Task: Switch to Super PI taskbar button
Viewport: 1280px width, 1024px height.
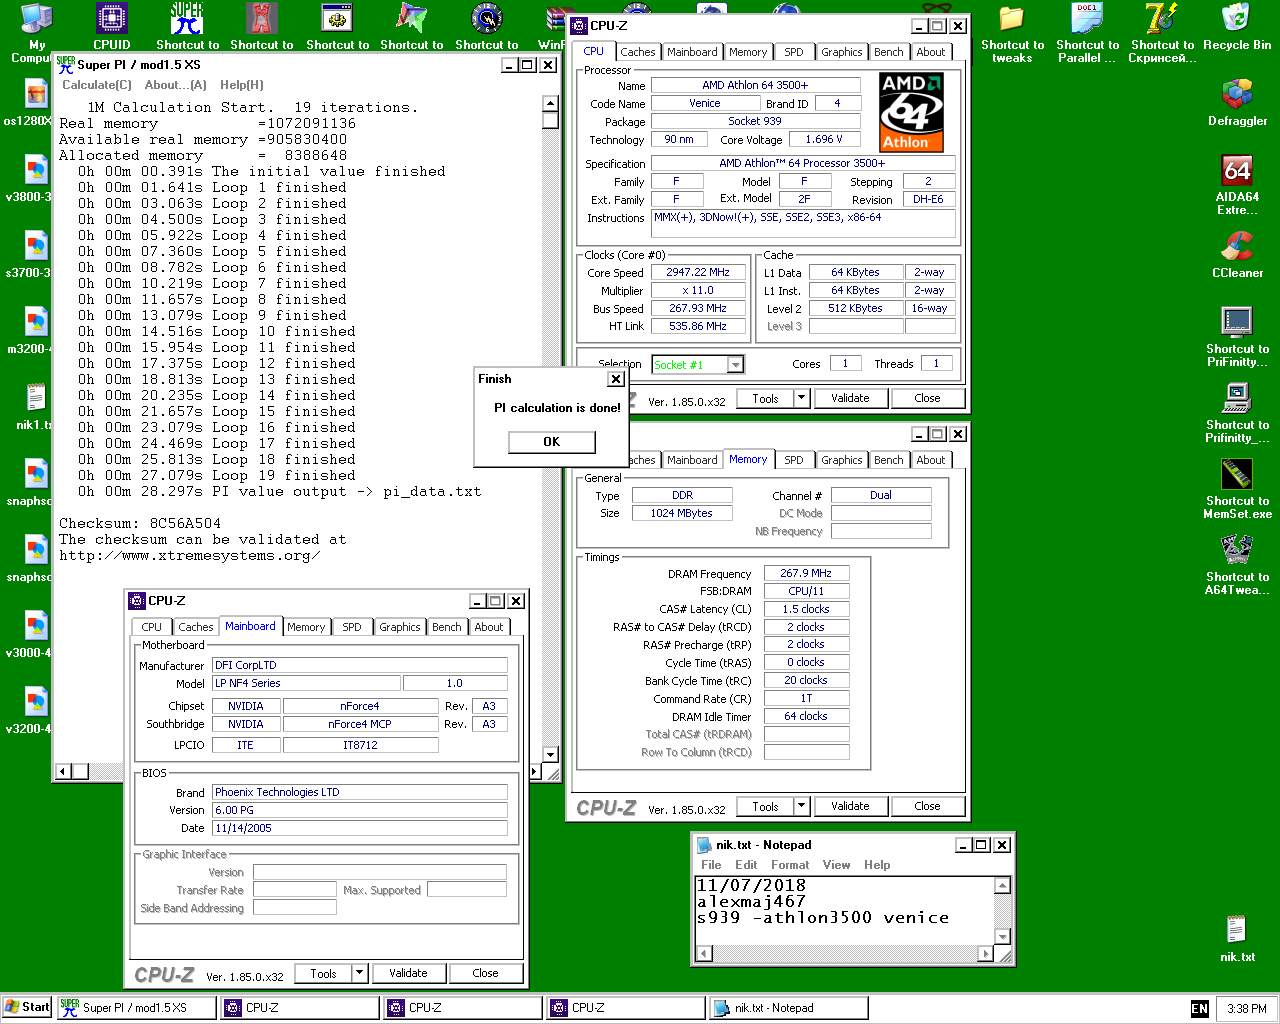Action: [x=137, y=1008]
